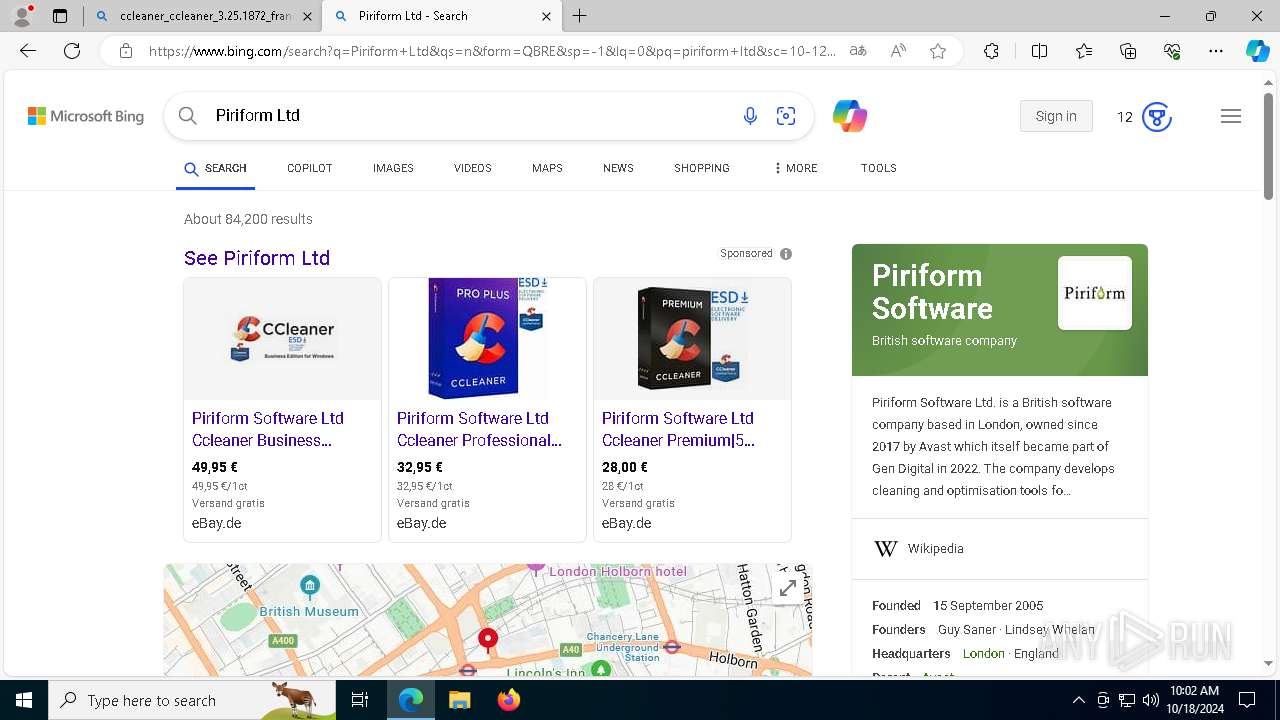Click the Edge profile avatar icon
Viewport: 1280px width, 720px height.
(22, 16)
